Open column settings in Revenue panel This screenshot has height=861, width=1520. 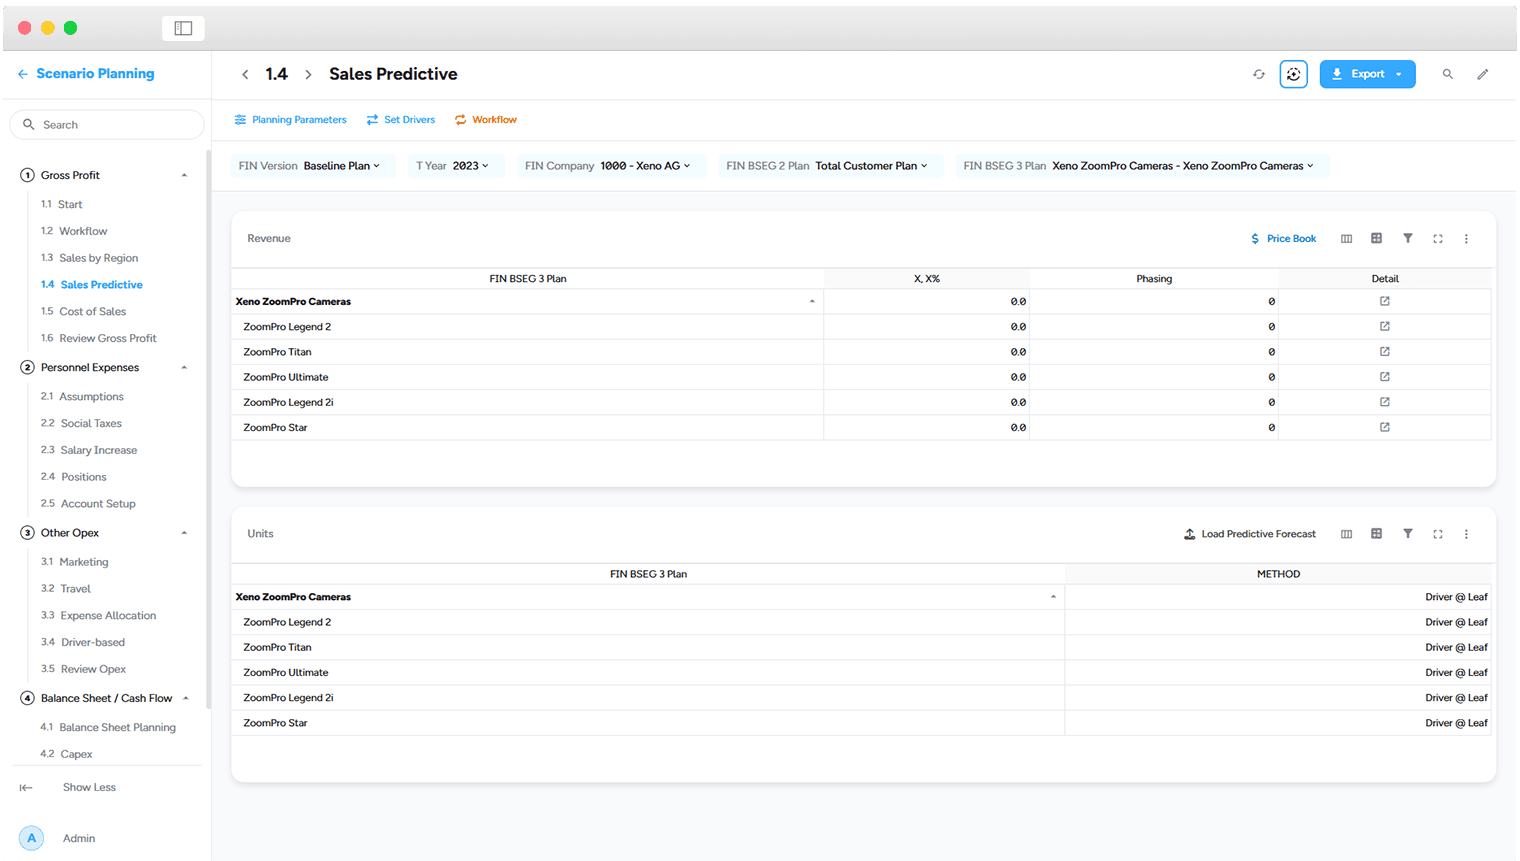1347,239
